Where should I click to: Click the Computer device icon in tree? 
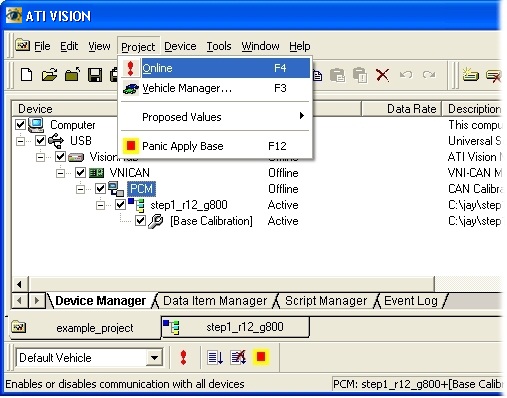click(36, 125)
